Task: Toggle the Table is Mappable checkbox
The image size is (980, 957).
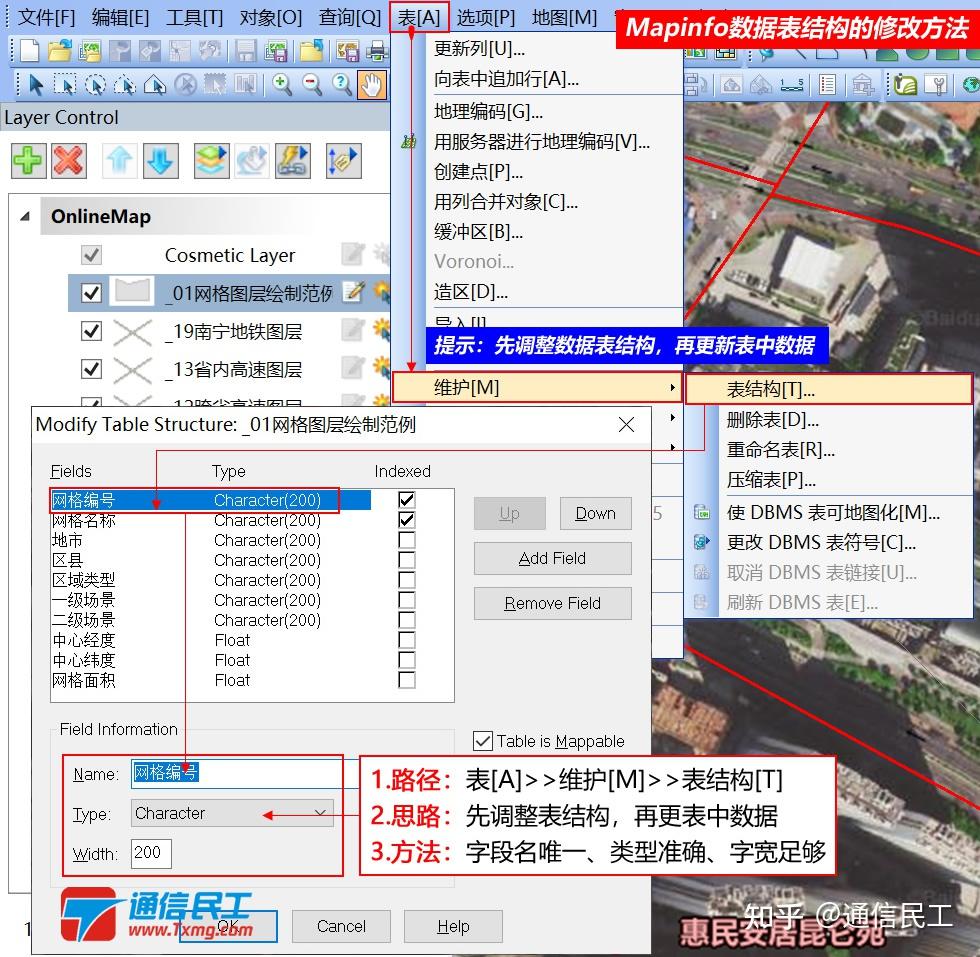Action: 482,741
